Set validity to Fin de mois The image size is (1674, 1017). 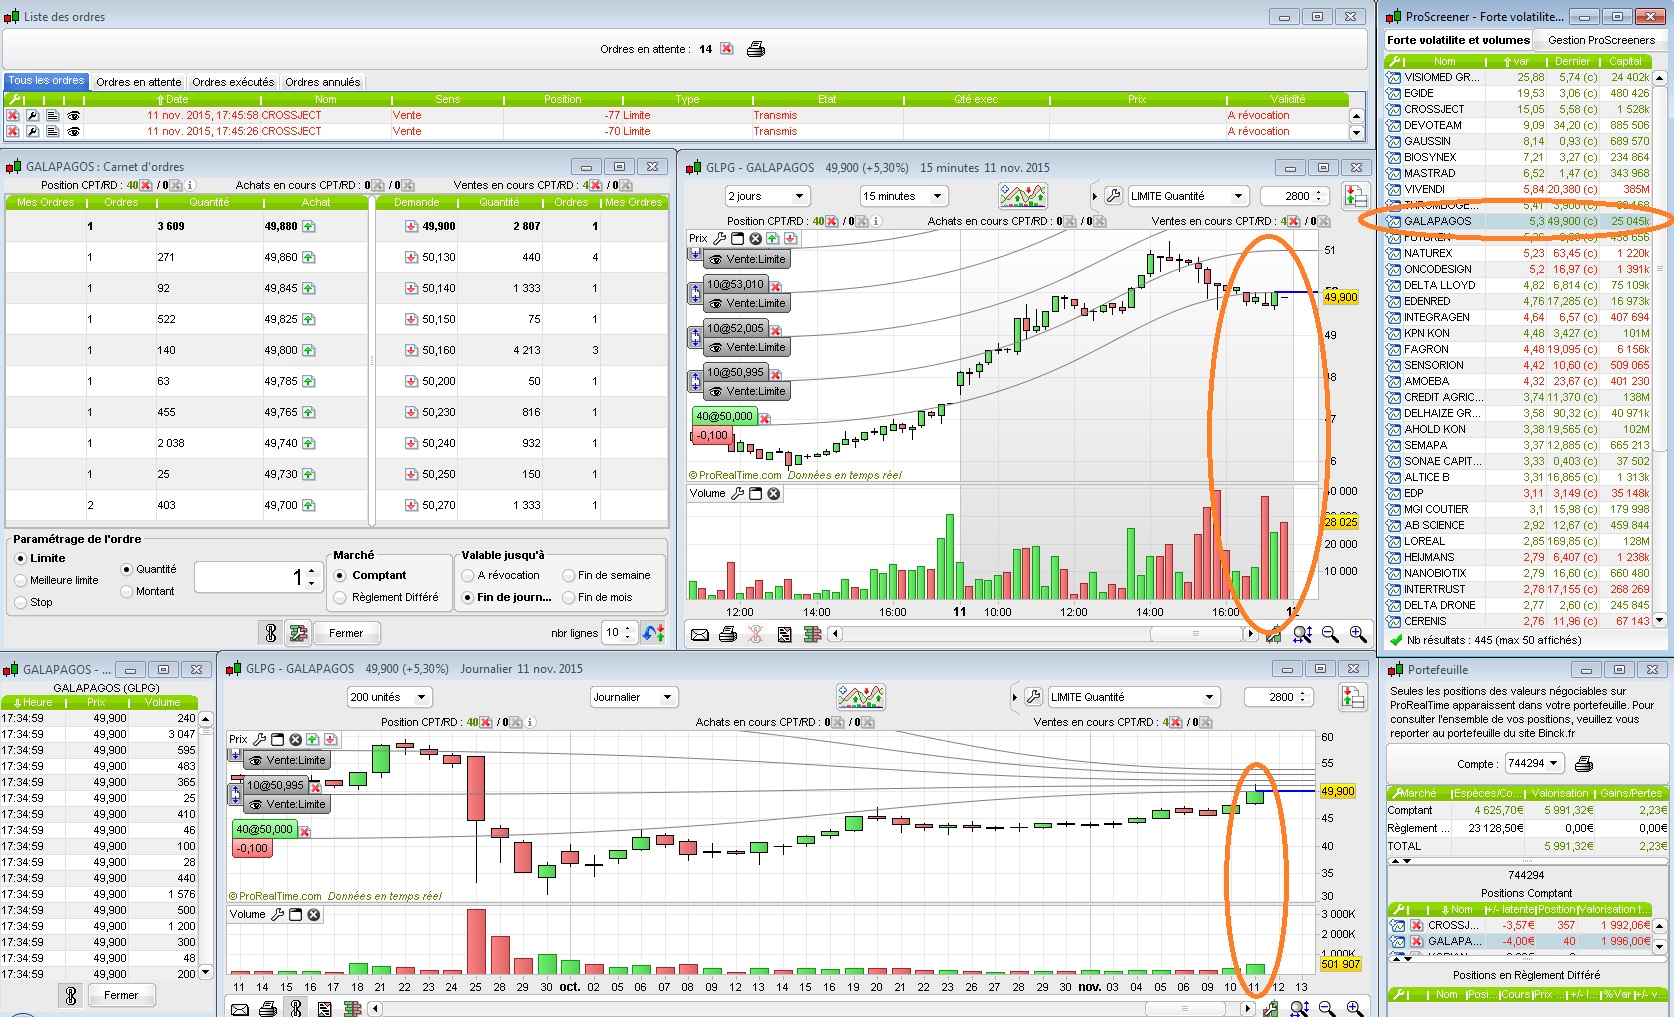[568, 597]
